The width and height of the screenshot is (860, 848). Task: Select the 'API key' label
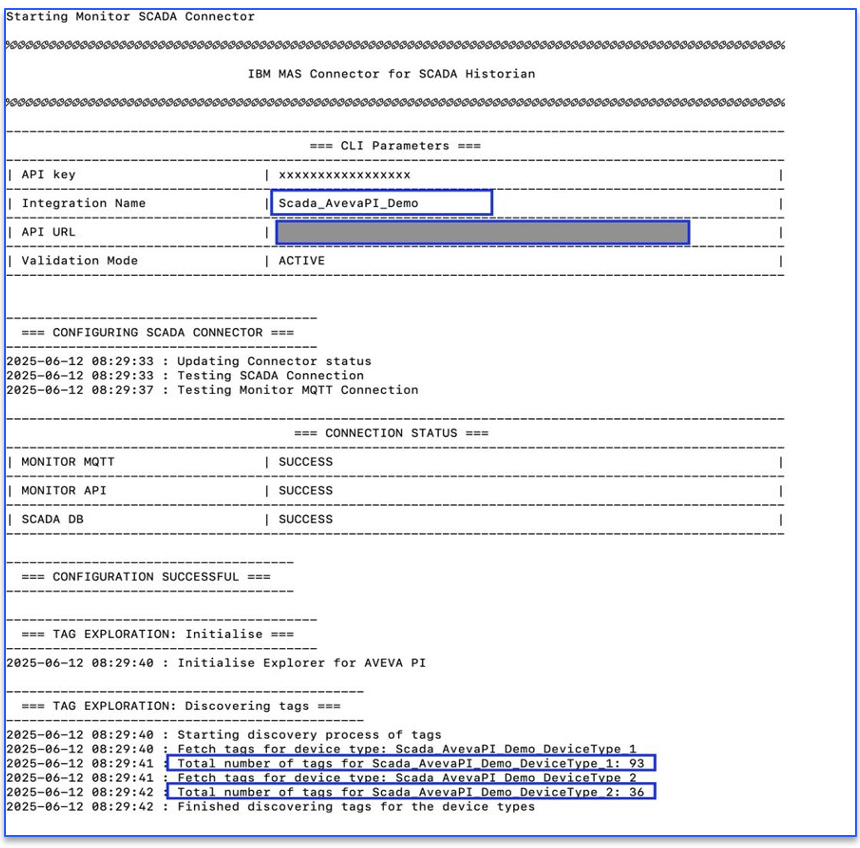[x=48, y=174]
